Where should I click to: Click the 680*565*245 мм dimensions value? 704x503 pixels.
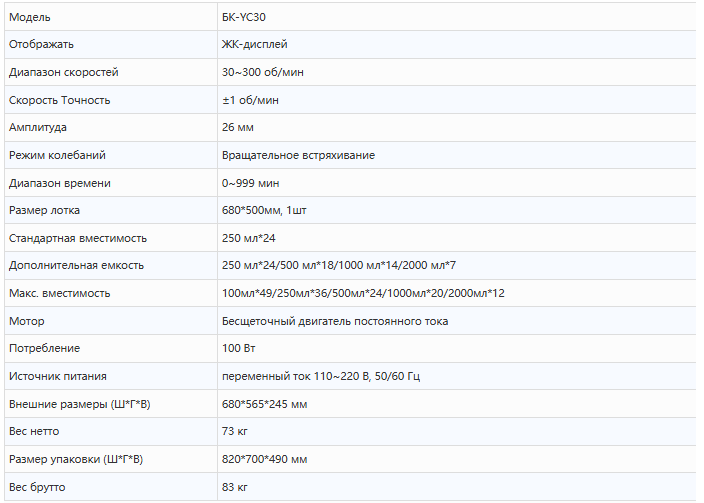coord(264,404)
